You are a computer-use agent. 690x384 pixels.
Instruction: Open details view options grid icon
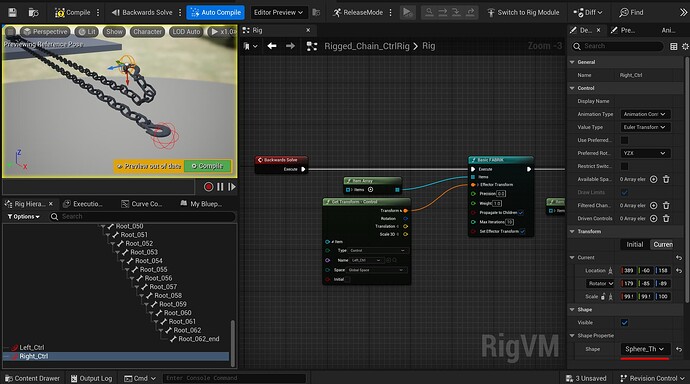pos(673,46)
